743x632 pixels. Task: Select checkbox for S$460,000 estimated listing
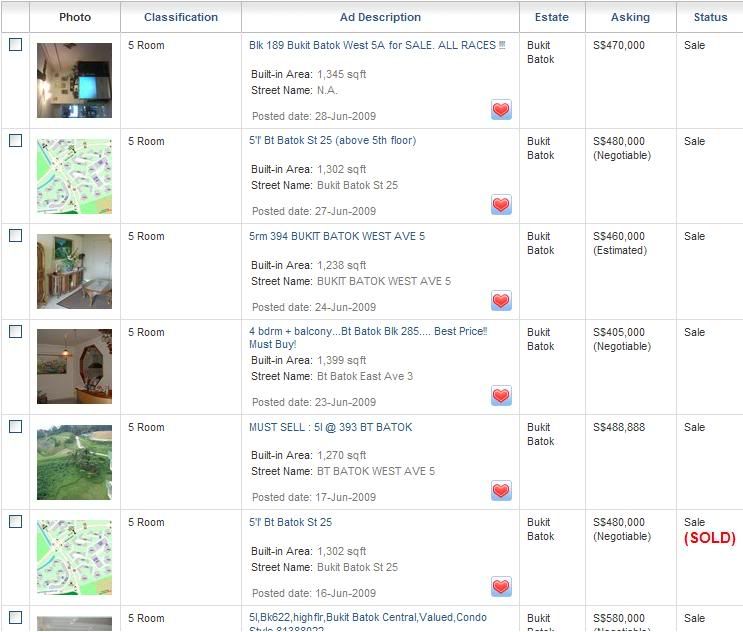(15, 236)
